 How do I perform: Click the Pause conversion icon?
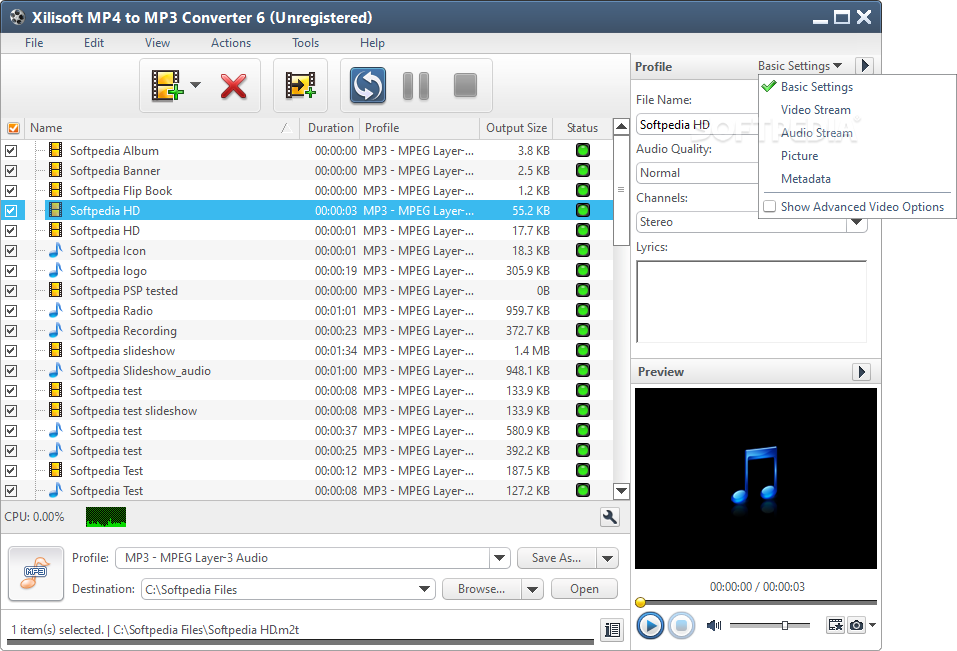(x=416, y=85)
